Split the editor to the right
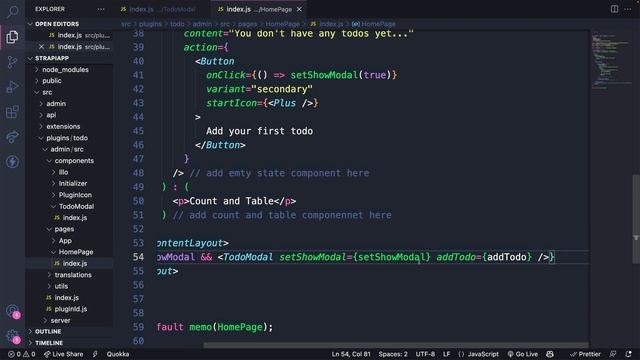Image resolution: width=640 pixels, height=360 pixels. pos(614,9)
